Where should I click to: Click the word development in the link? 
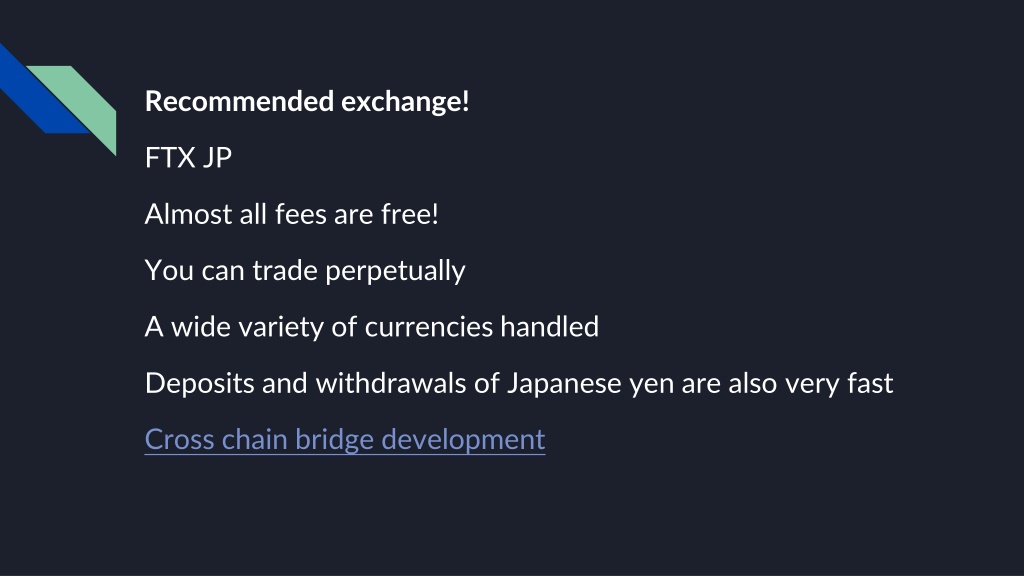[x=463, y=440]
